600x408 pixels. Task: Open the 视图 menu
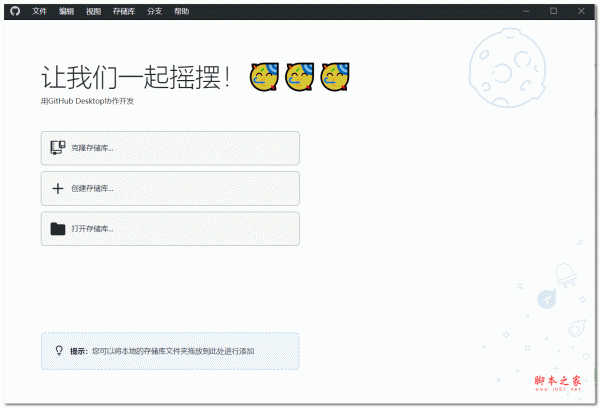point(93,11)
